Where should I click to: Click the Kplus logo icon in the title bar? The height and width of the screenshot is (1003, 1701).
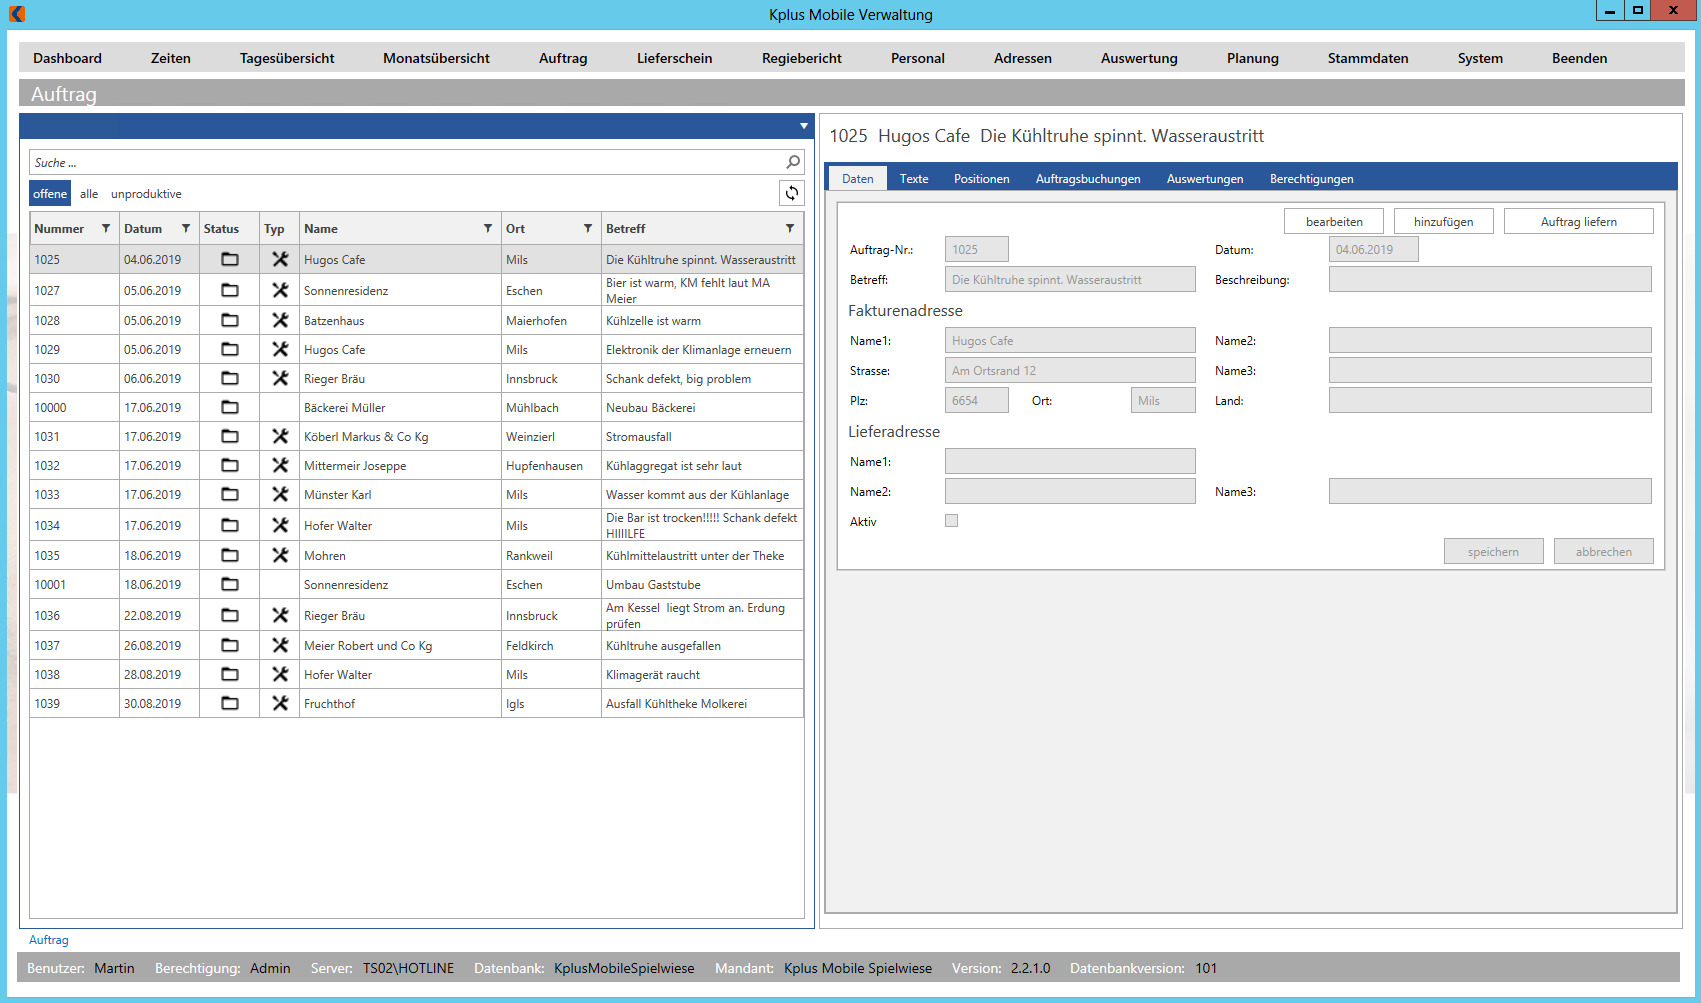17,14
